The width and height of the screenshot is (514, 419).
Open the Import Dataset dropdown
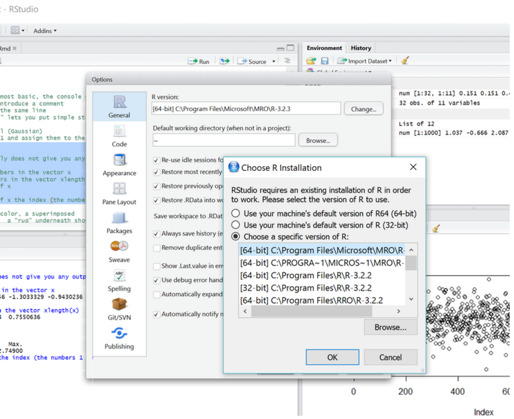tap(364, 61)
